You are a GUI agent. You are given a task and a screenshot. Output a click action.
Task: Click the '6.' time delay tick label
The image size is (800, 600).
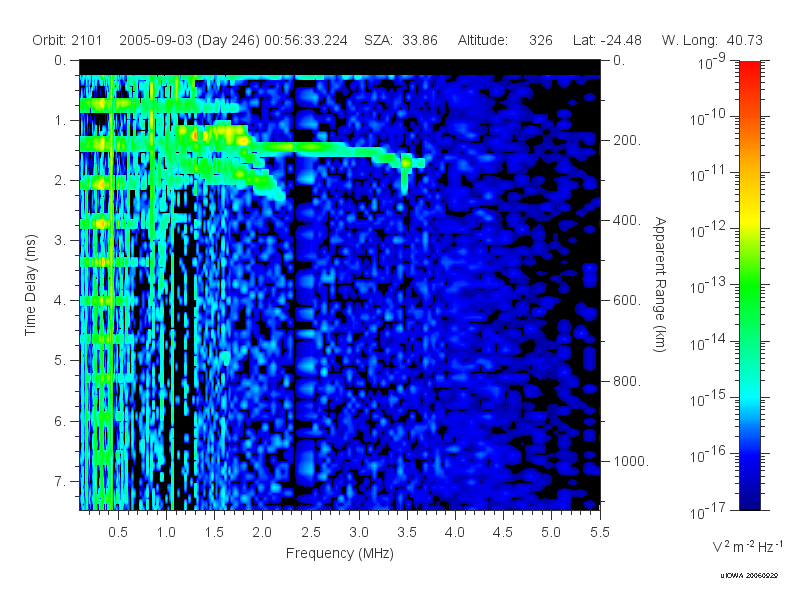[x=61, y=421]
